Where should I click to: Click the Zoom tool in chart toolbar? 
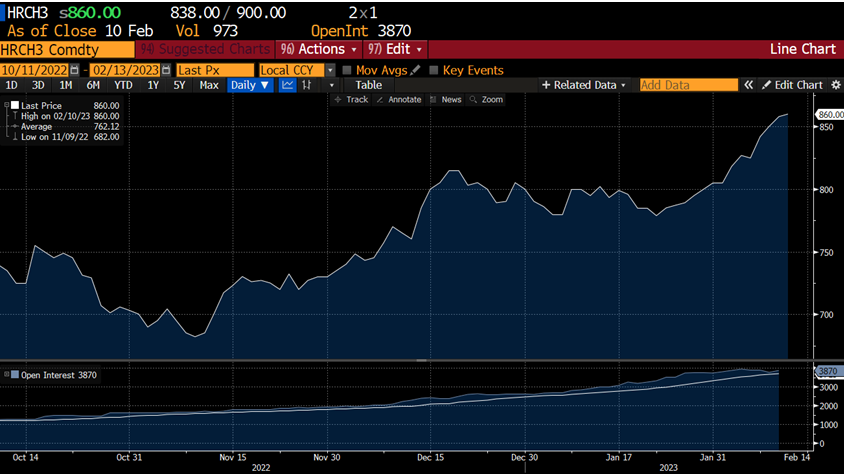tap(486, 100)
